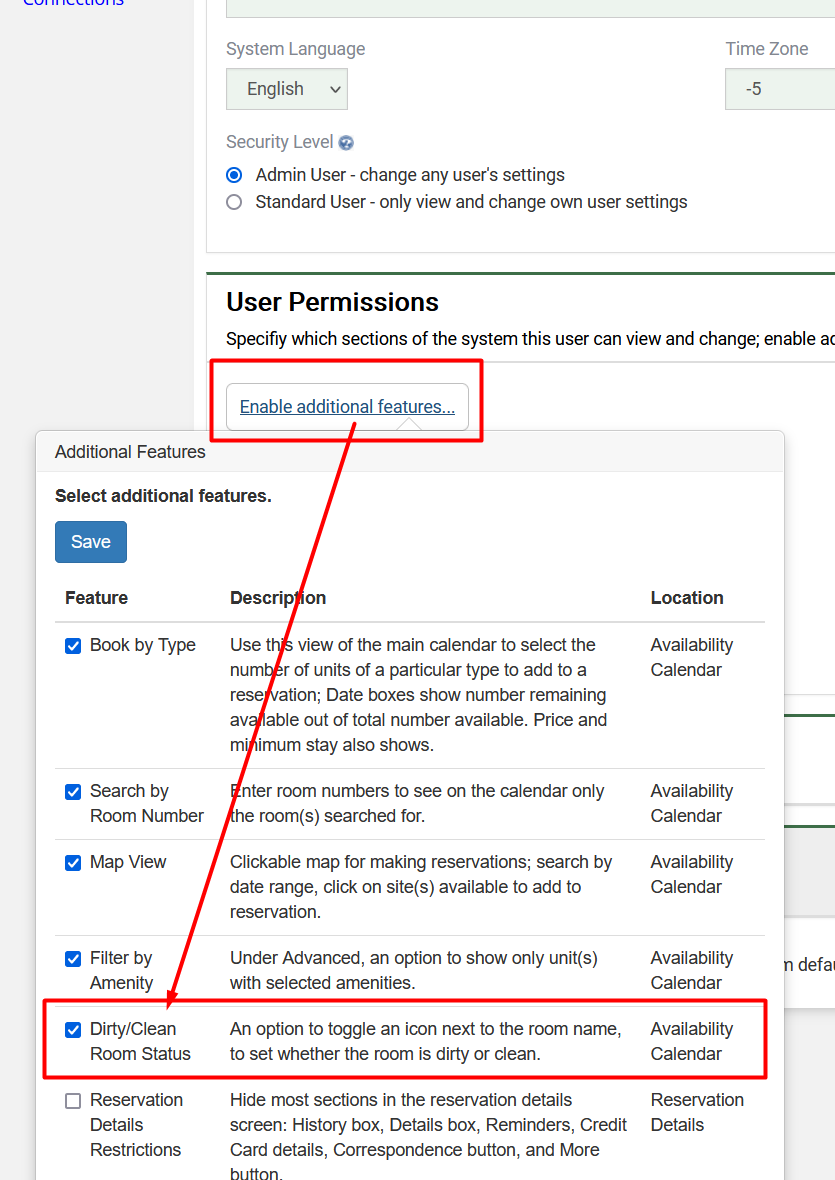
Task: Click the Description column header
Action: pos(278,598)
